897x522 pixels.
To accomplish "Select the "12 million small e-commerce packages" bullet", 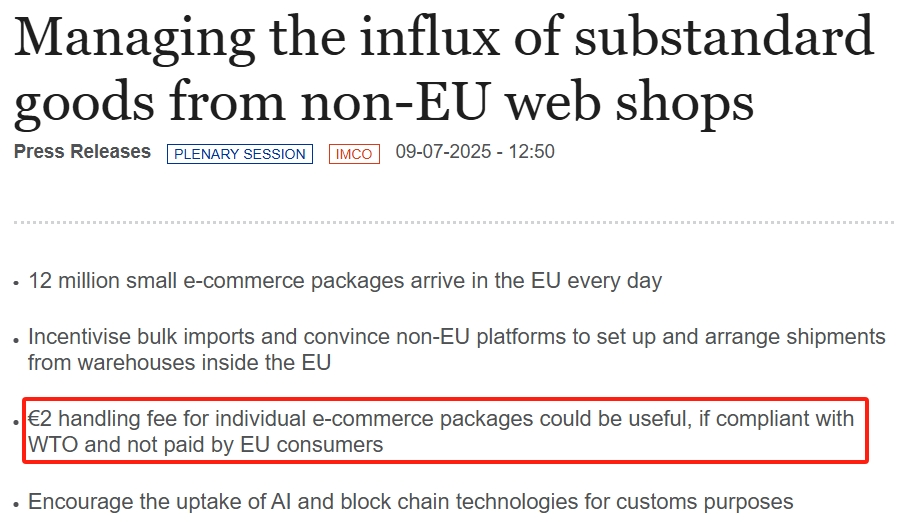I will coord(345,281).
